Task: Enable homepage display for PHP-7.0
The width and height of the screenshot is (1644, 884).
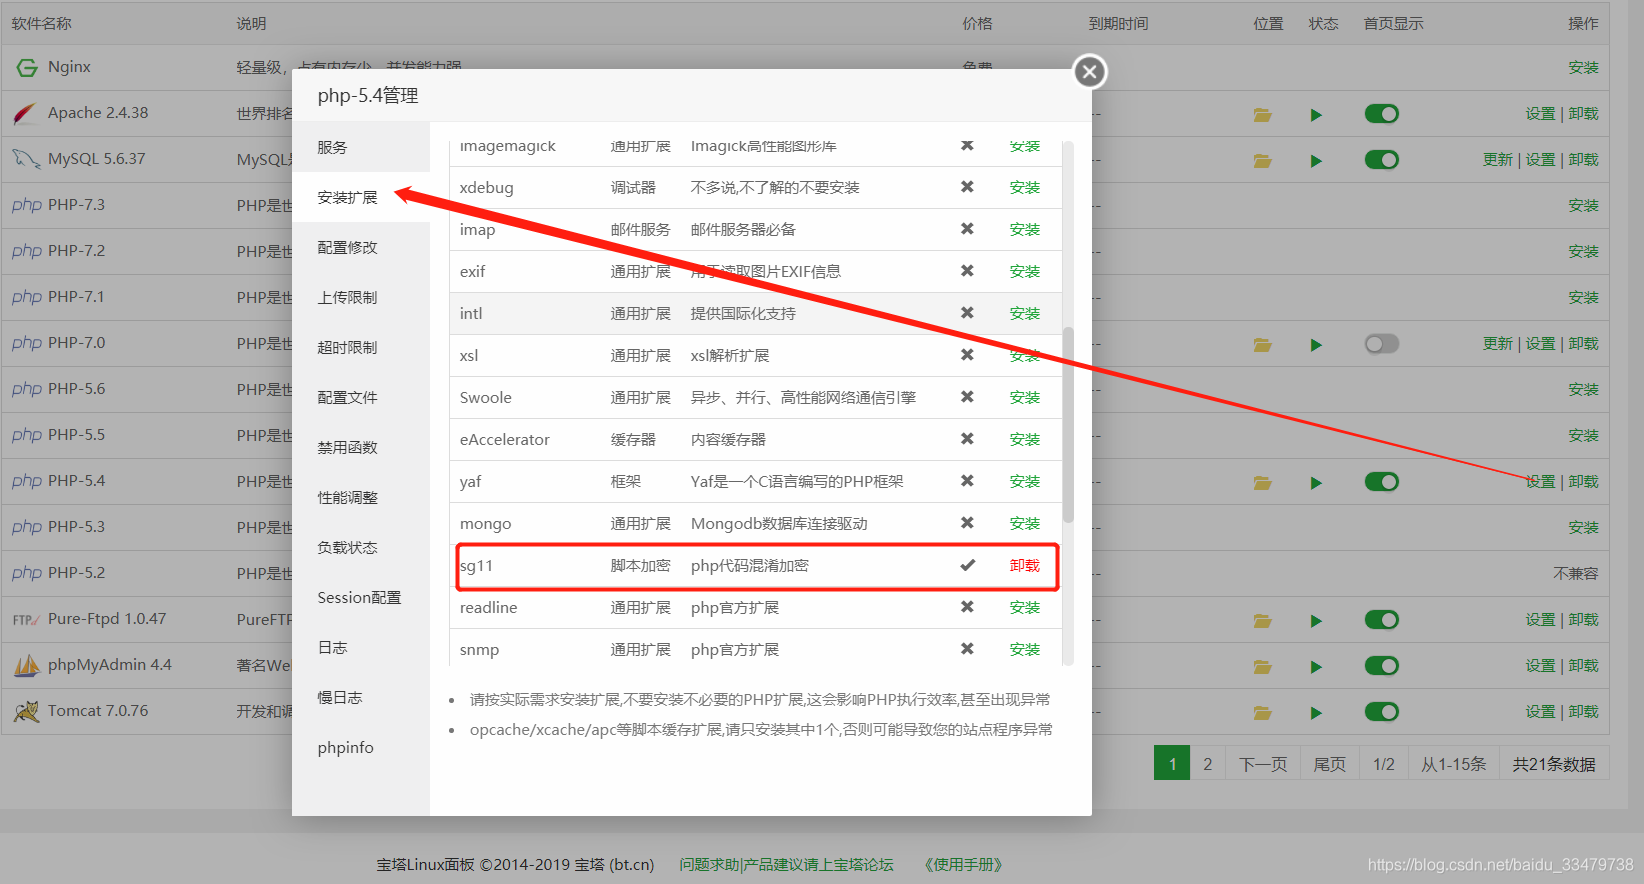Action: [1382, 344]
